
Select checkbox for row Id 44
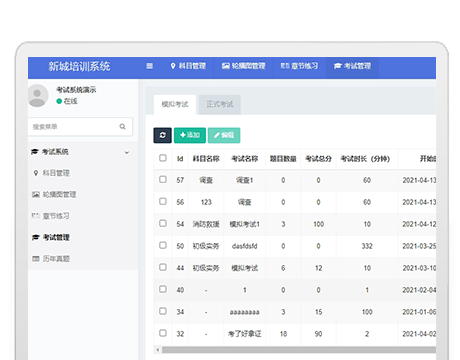[x=163, y=267]
